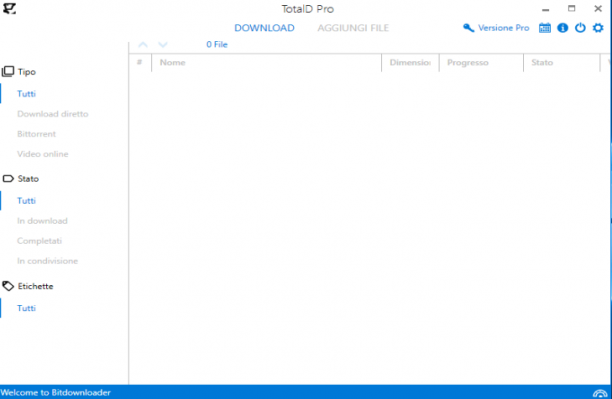Open settings via gear icon
Screen dimensions: 612x399
pos(598,28)
